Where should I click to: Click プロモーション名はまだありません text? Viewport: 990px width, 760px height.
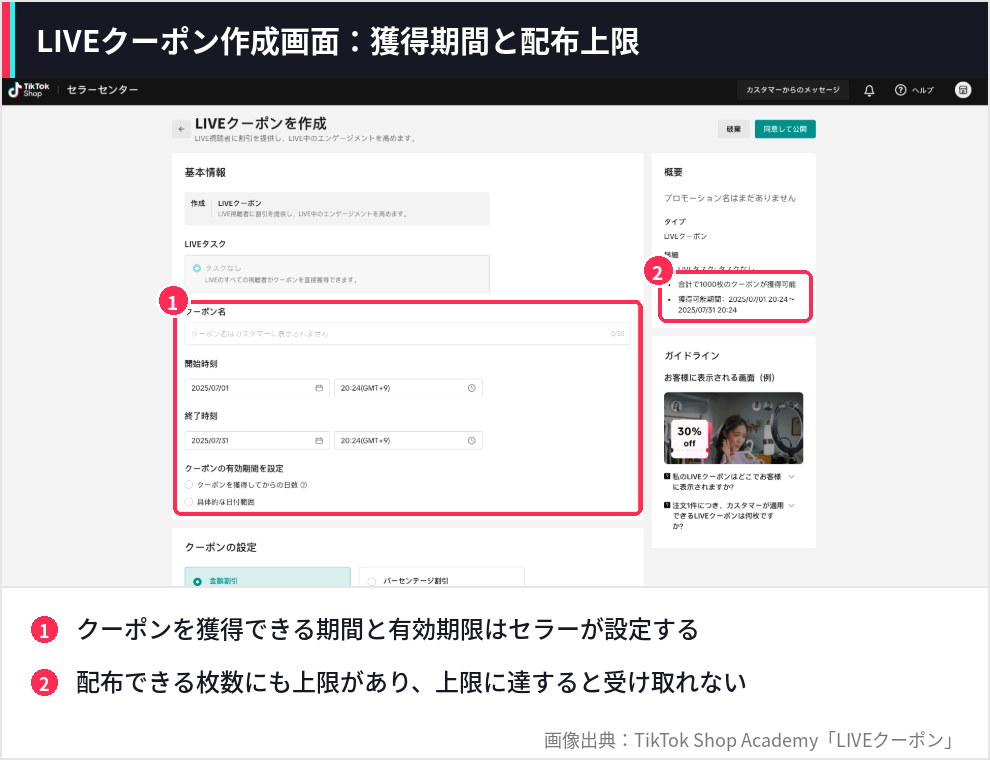730,198
